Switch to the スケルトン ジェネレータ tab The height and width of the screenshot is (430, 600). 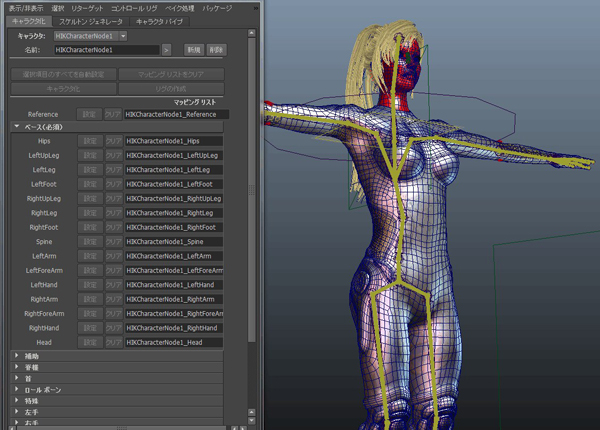93,19
